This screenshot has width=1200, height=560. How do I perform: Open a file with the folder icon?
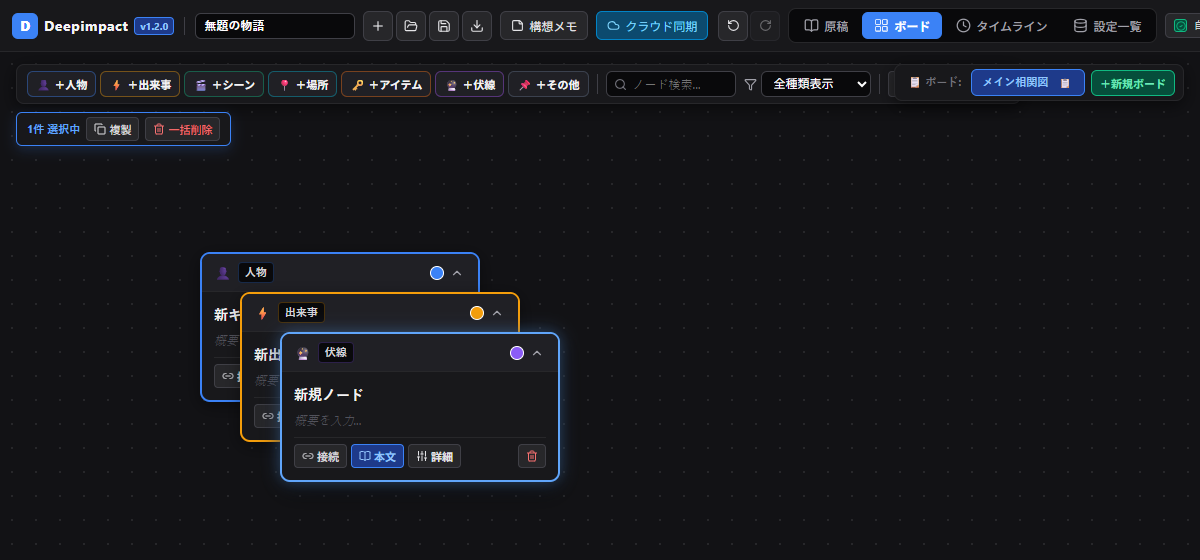pyautogui.click(x=411, y=26)
